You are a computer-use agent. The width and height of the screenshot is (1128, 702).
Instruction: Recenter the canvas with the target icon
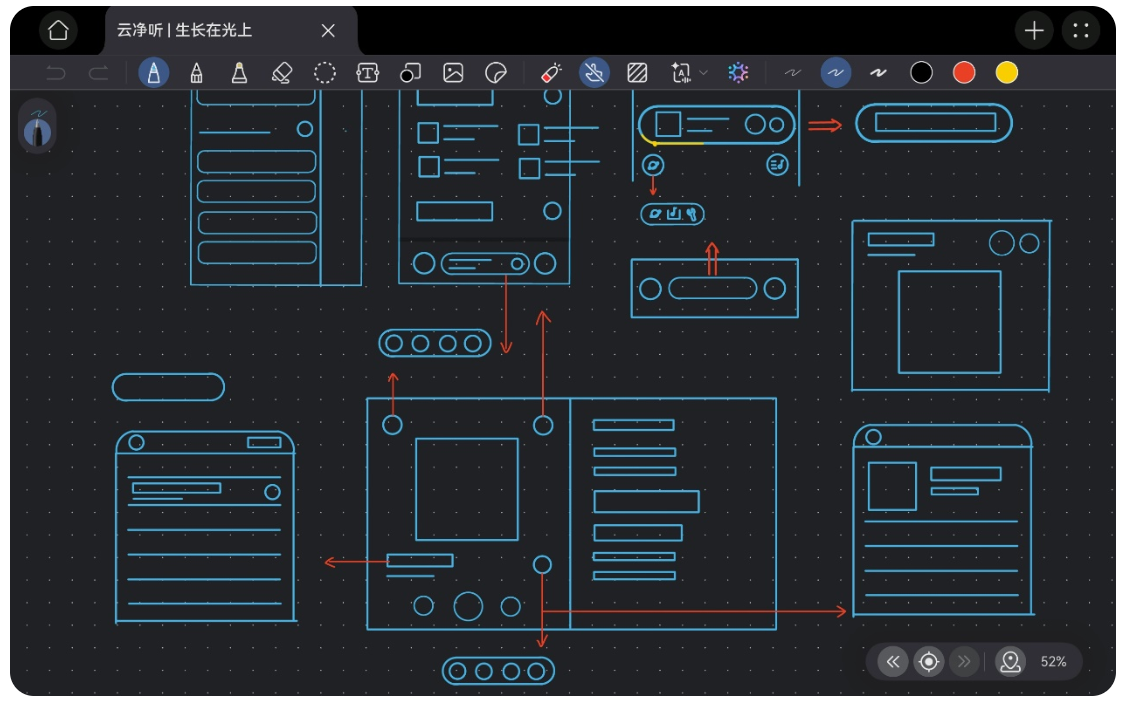point(929,662)
